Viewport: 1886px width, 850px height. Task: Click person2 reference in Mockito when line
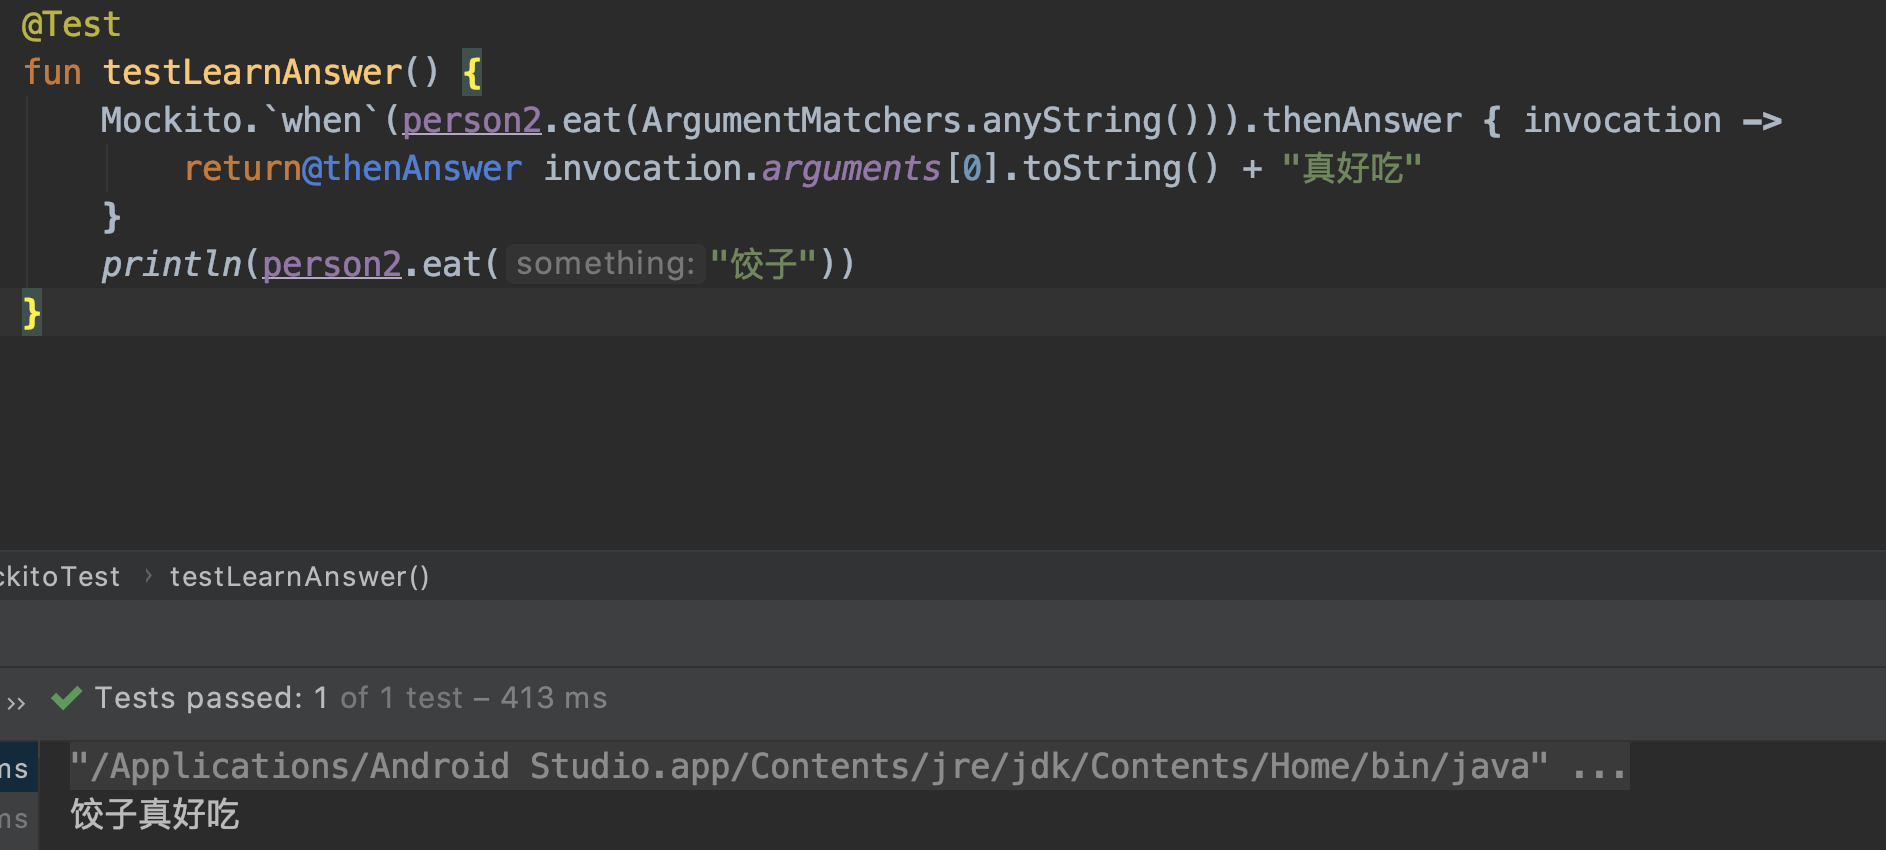pos(471,120)
